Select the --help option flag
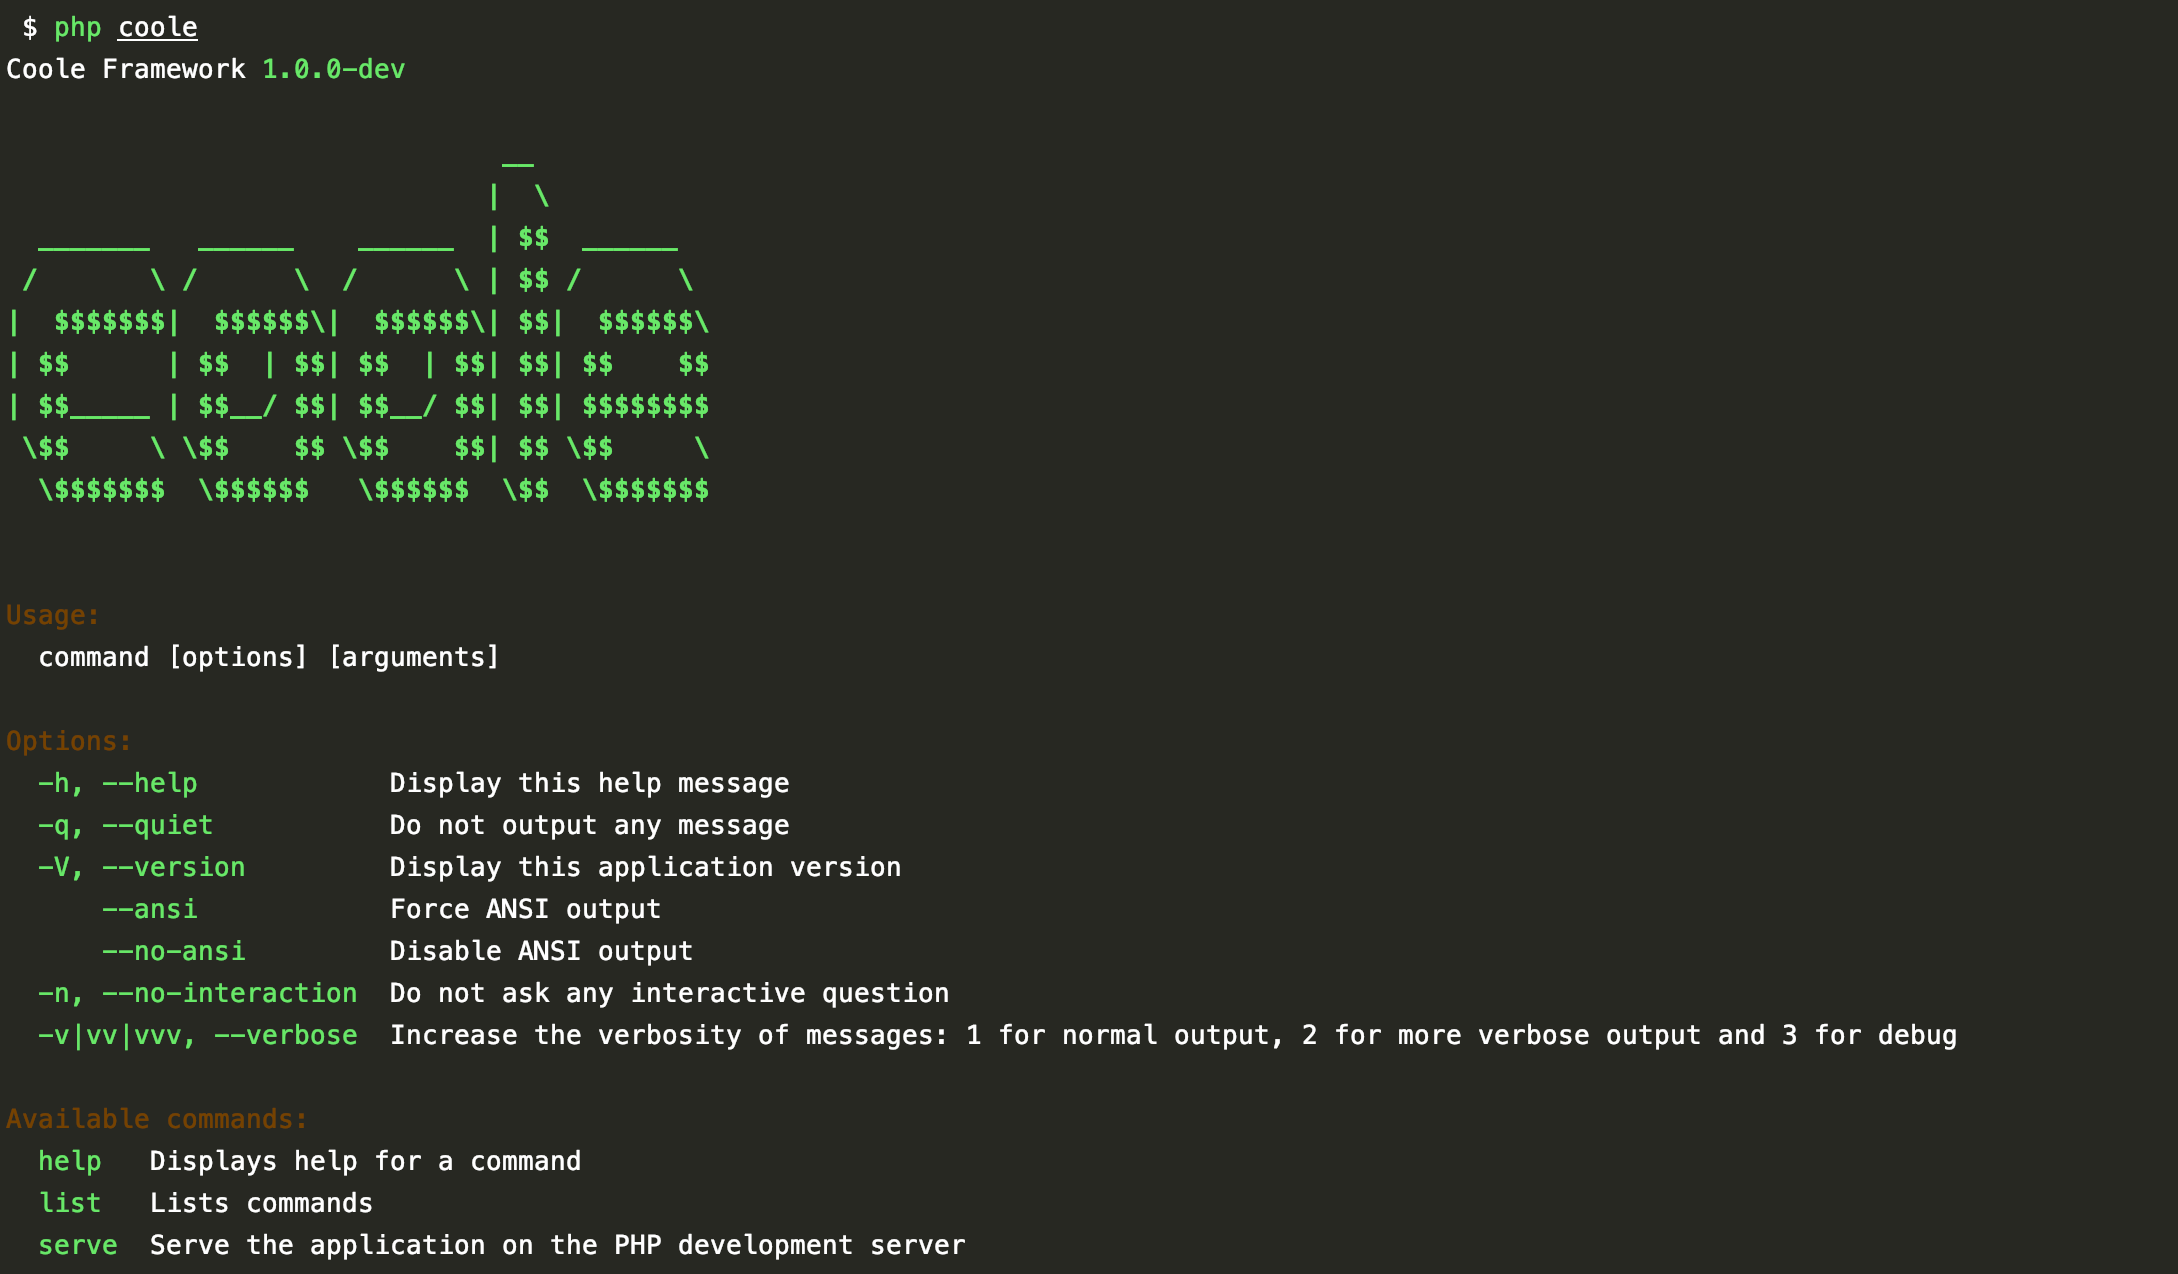2178x1274 pixels. [150, 783]
